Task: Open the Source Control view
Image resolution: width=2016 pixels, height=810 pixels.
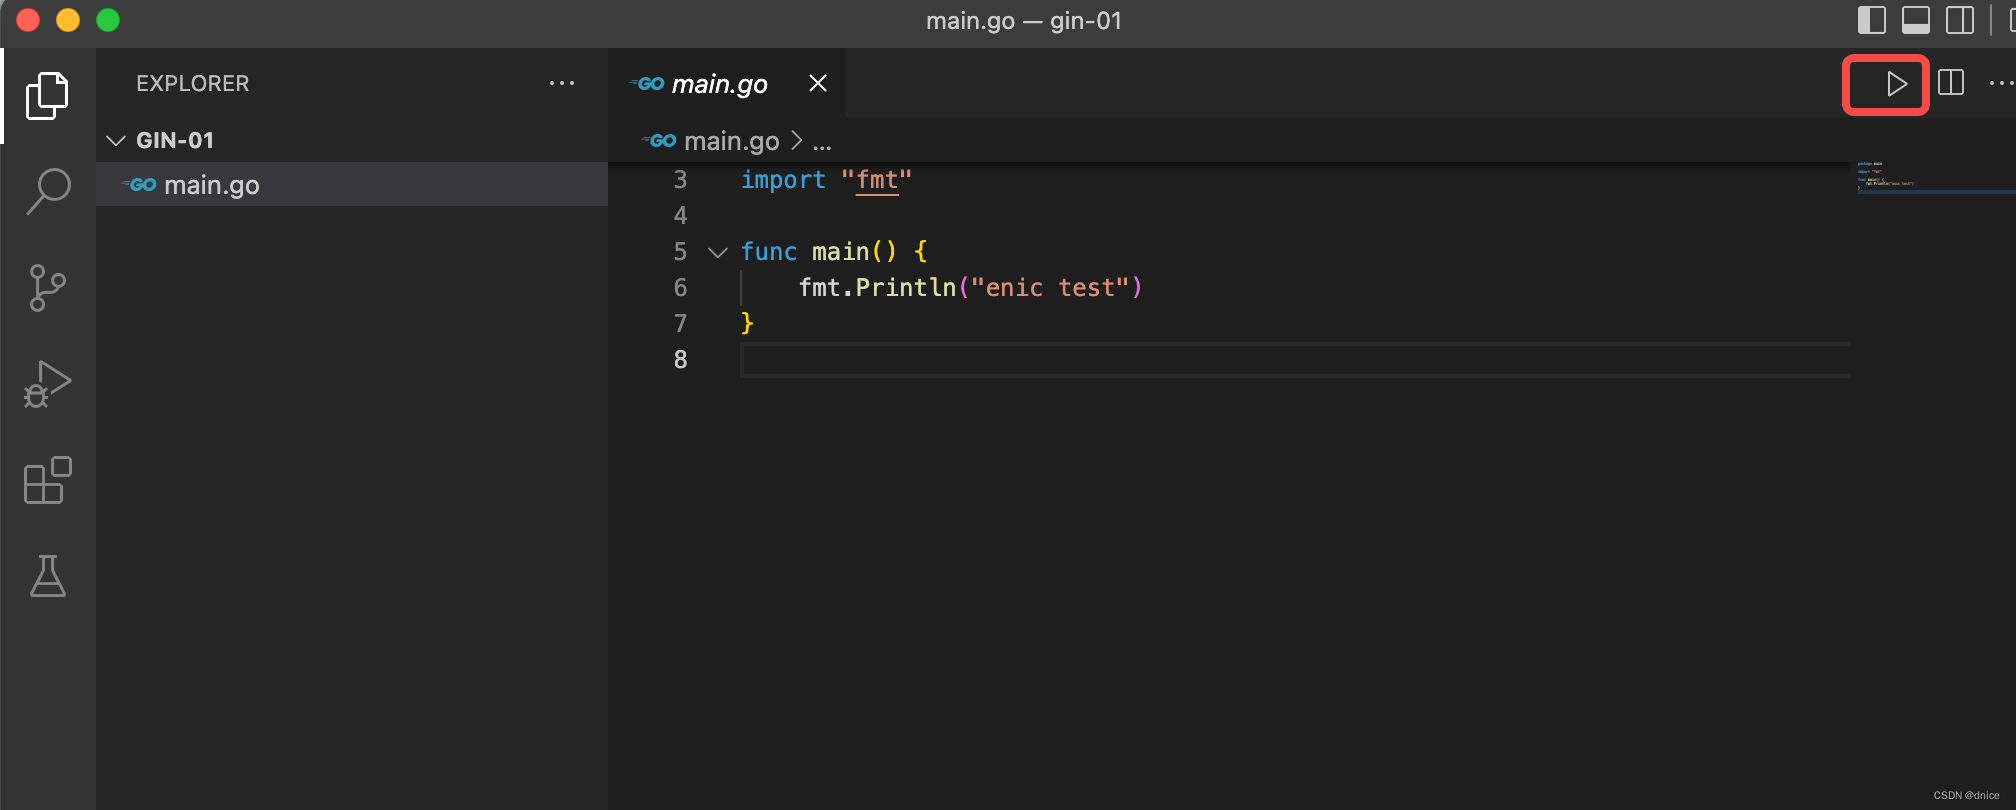Action: (x=47, y=288)
